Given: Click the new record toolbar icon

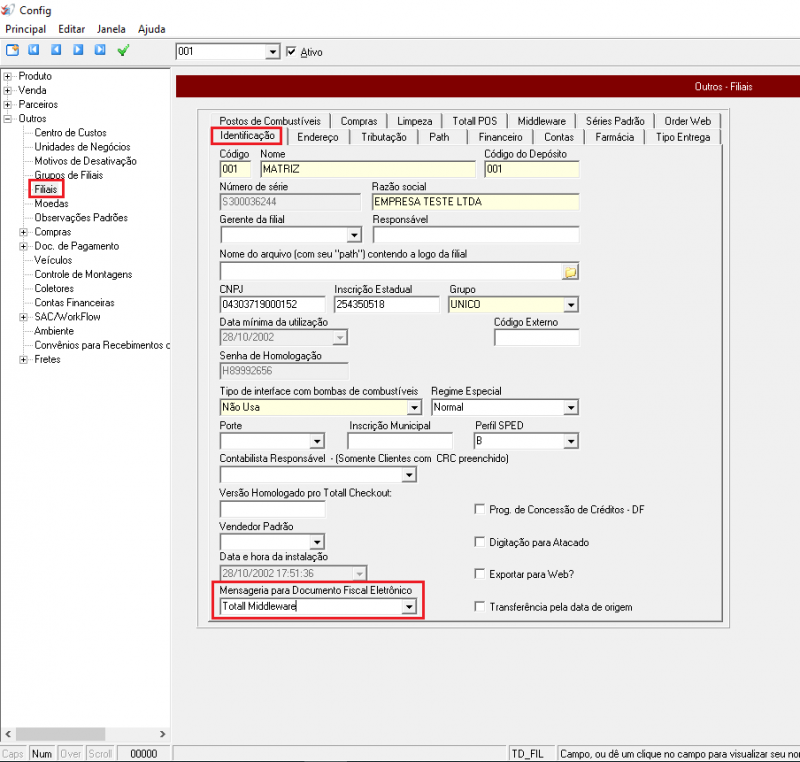Looking at the screenshot, I should point(12,50).
